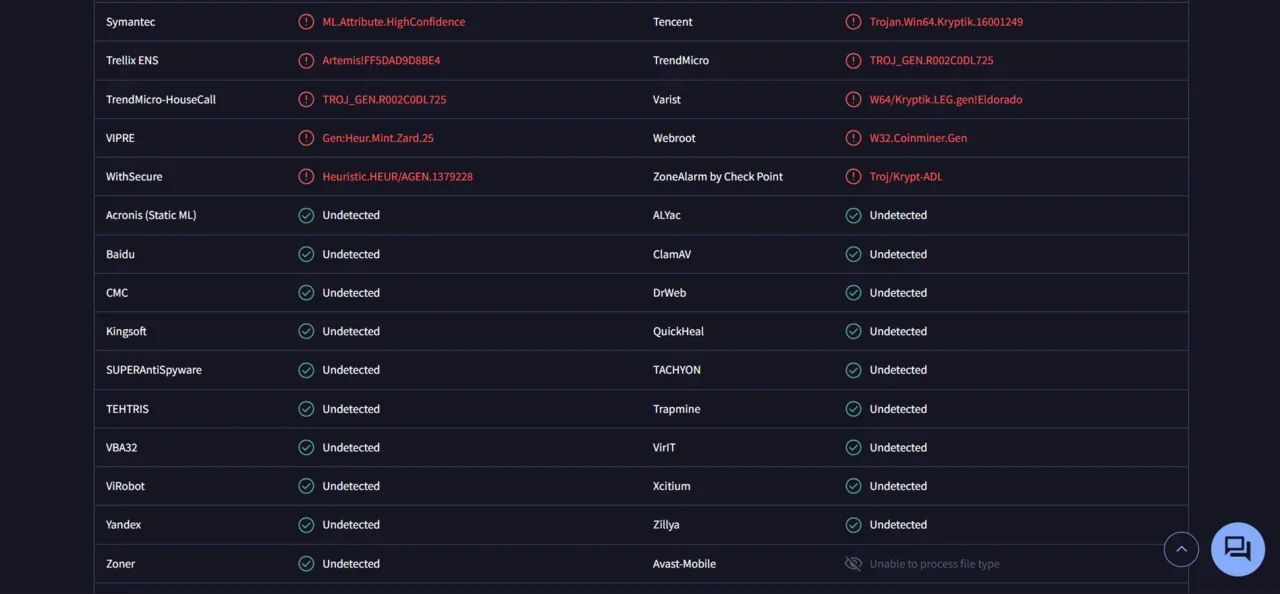This screenshot has width=1280, height=594.
Task: Click the Troj/Krypt-ADL detection text
Action: coord(905,177)
